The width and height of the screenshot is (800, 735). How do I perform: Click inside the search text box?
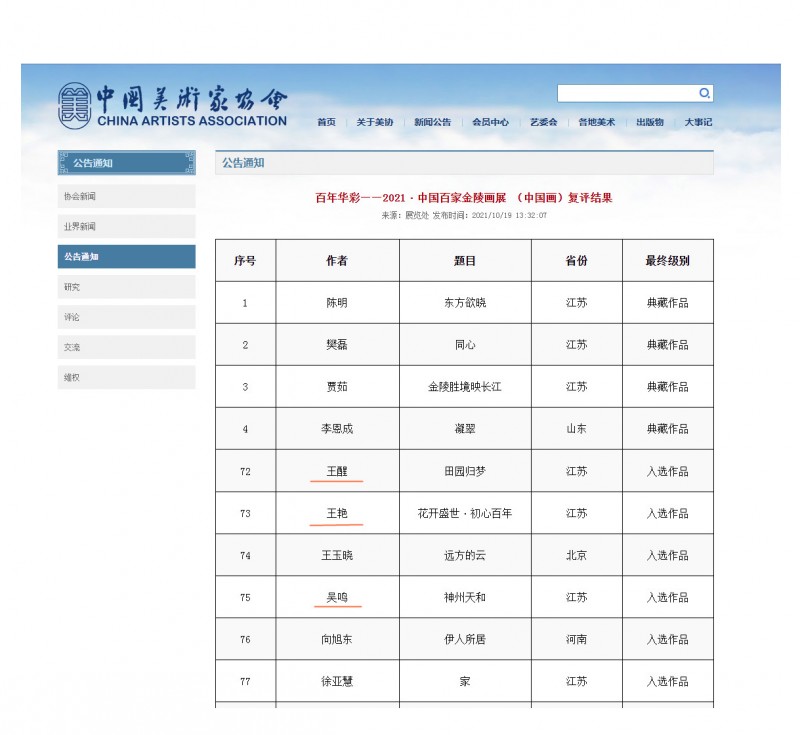click(626, 93)
